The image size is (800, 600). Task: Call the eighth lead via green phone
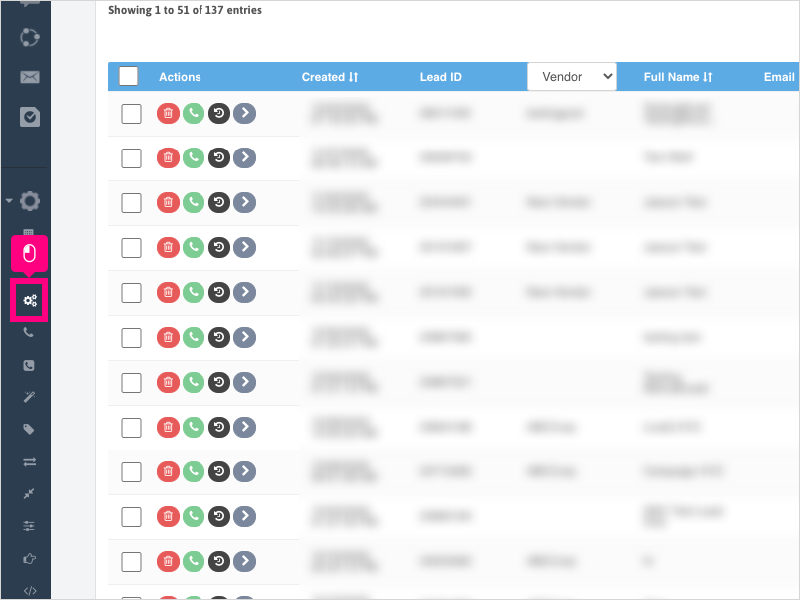pos(193,427)
